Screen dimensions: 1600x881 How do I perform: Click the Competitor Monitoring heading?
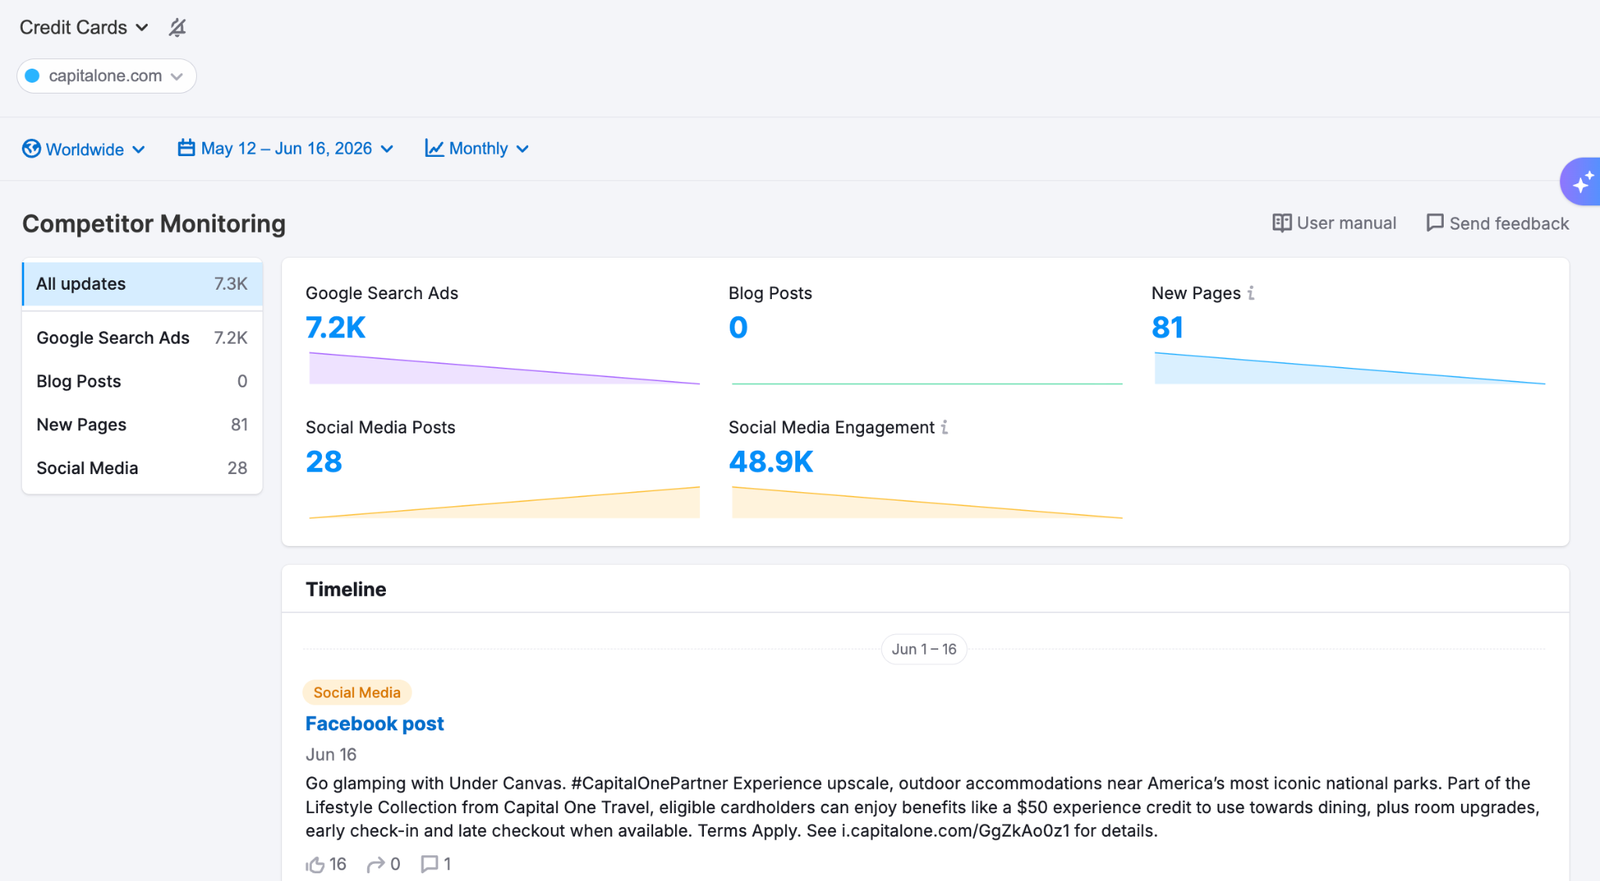(154, 224)
